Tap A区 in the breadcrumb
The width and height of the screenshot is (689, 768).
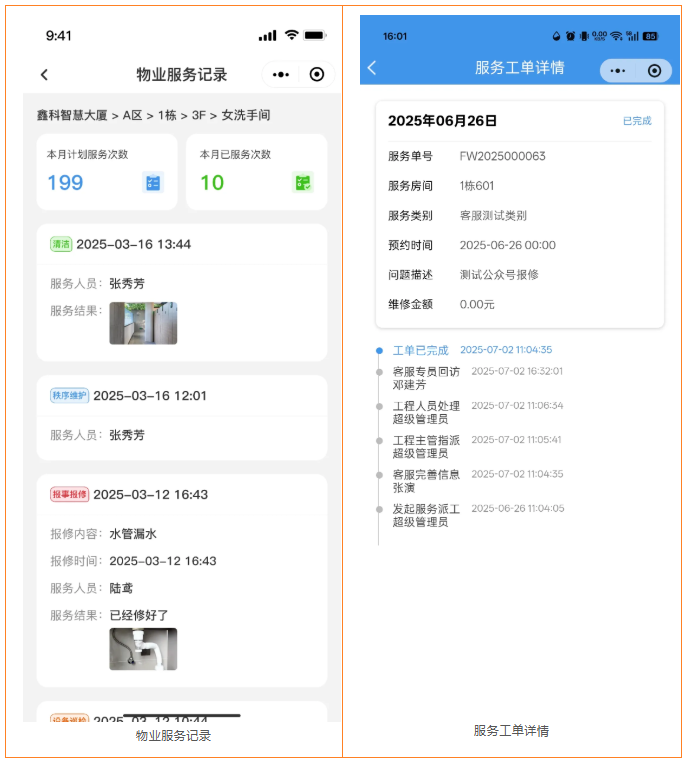(132, 115)
